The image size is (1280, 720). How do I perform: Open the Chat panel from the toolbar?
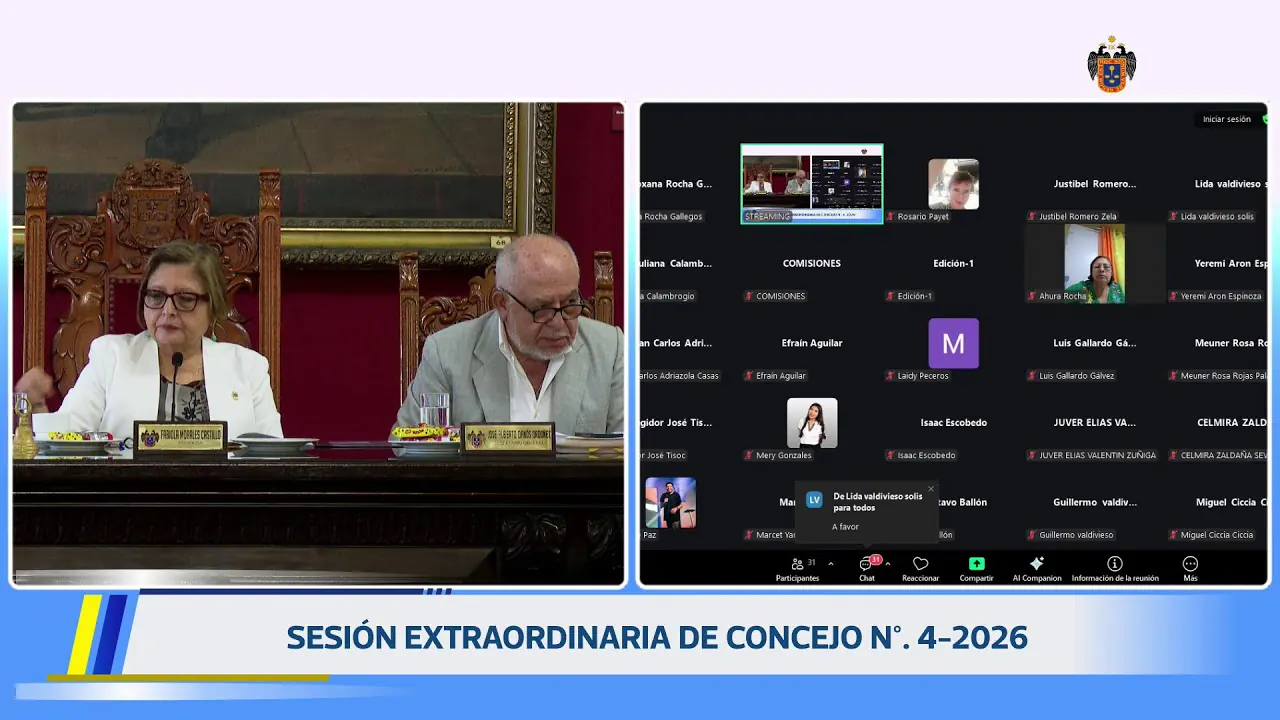pos(866,569)
